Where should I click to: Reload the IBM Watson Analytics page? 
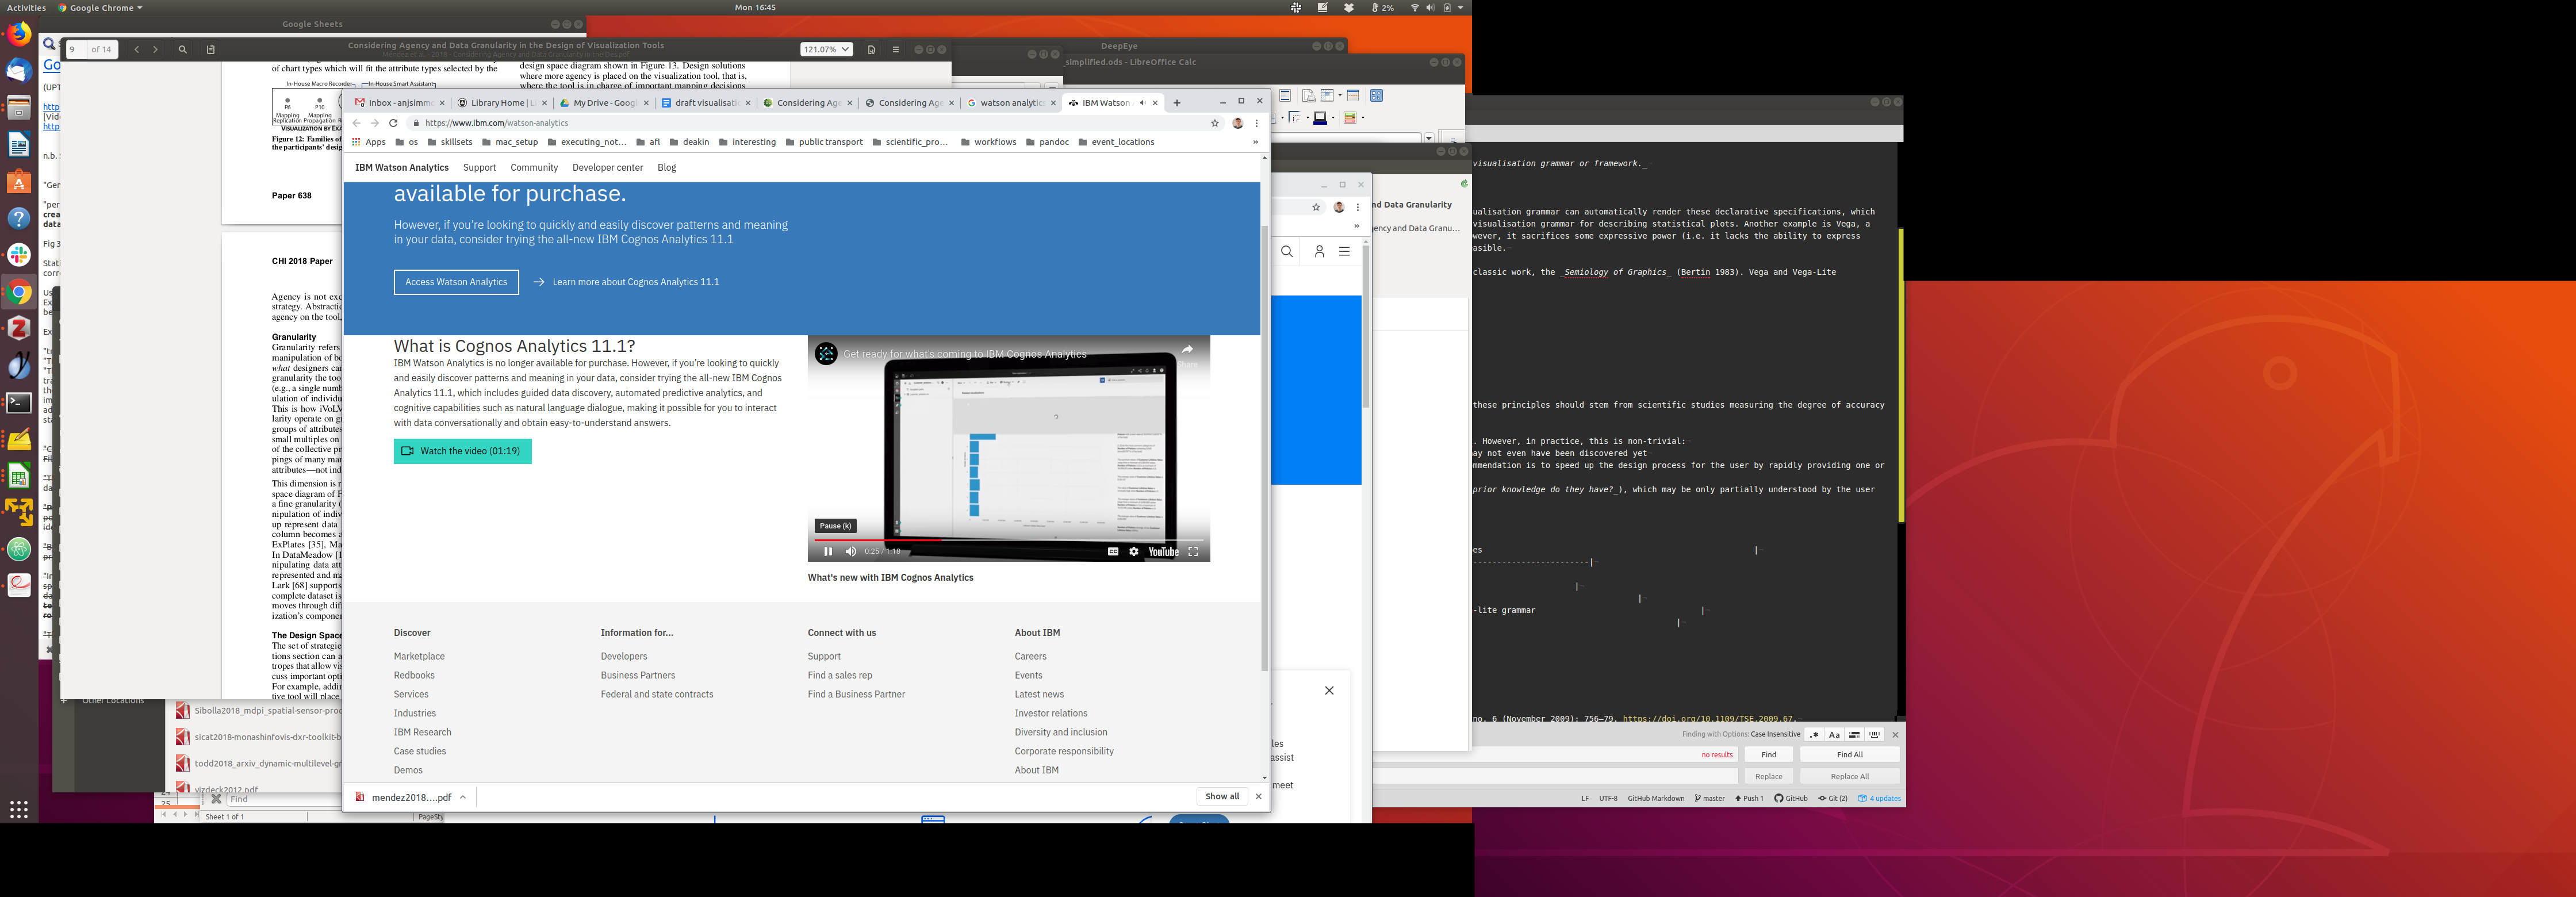393,123
